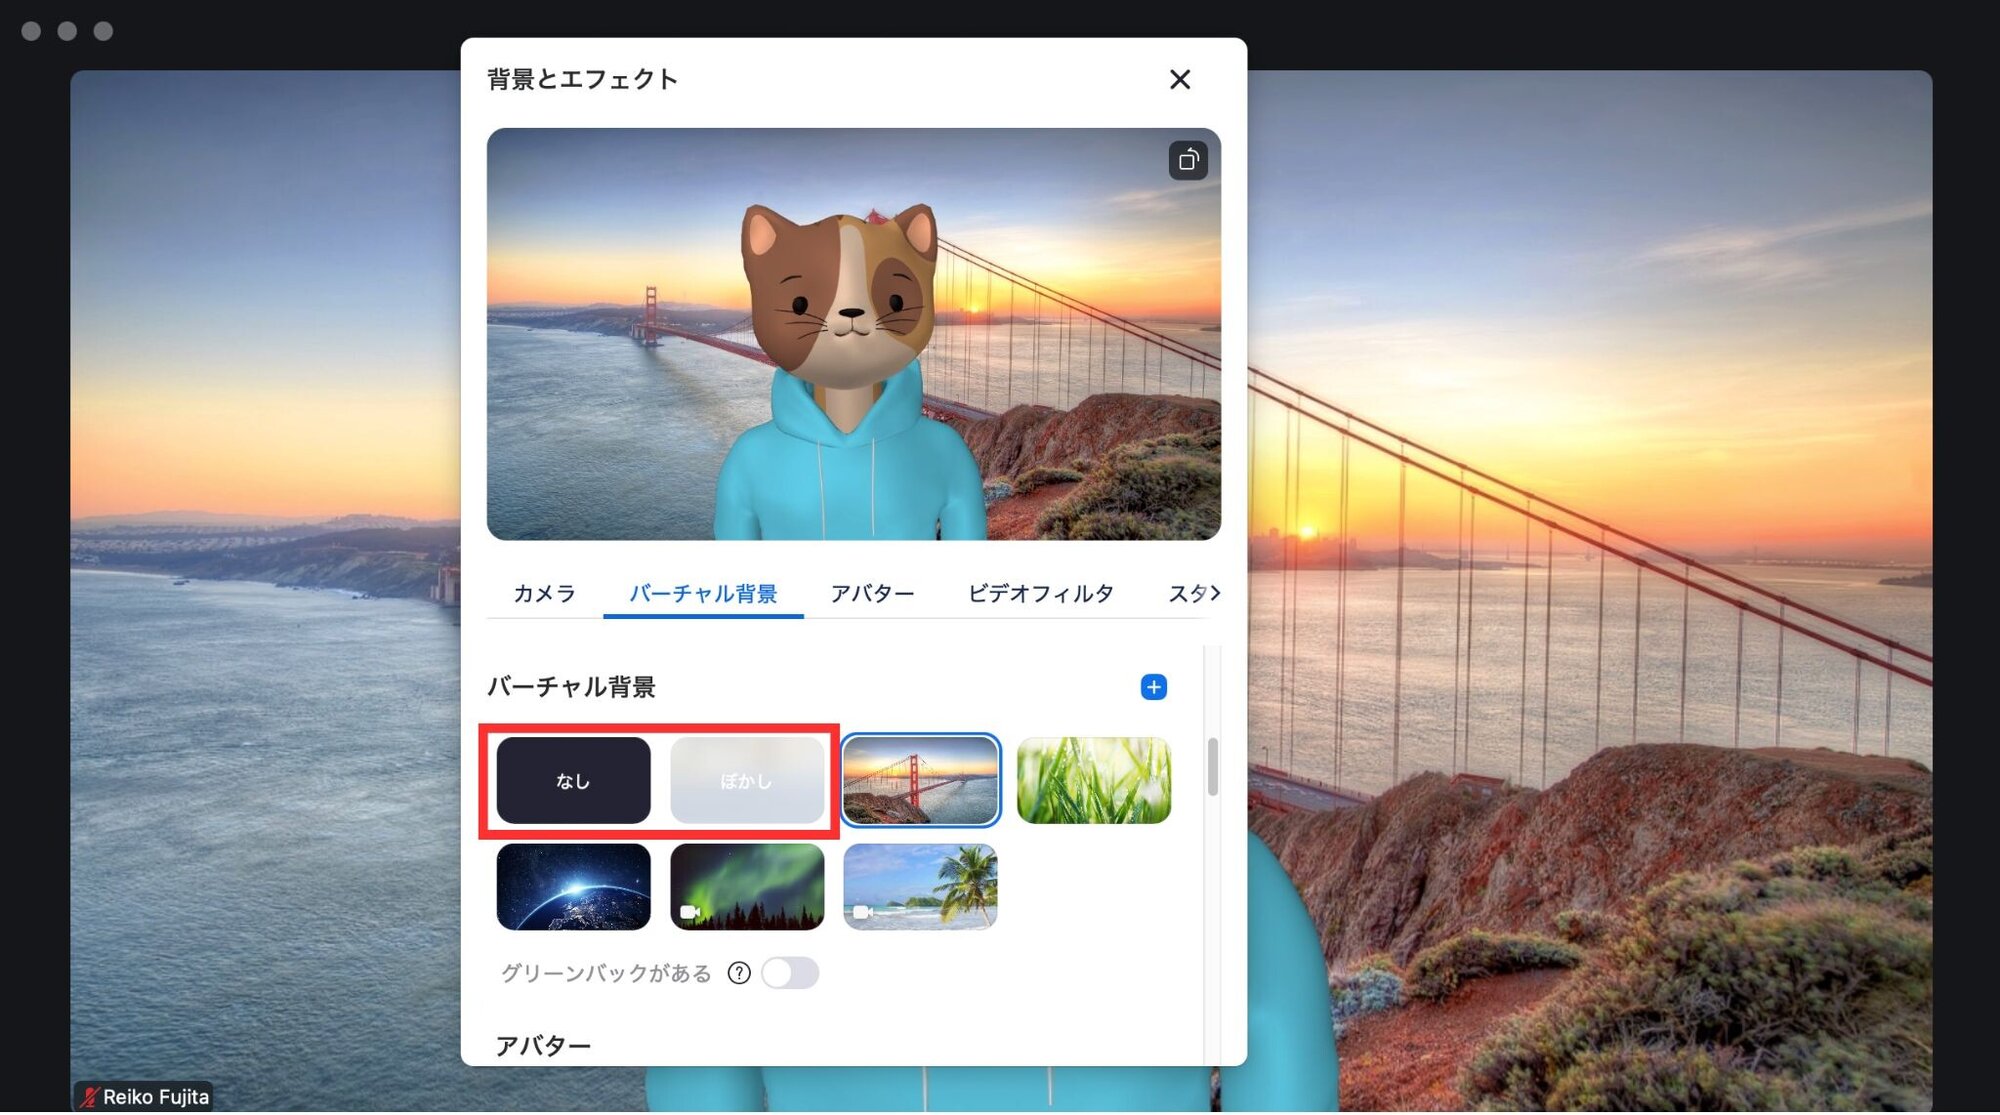Open the help tooltip next to グリーンバックがある
This screenshot has width=2000, height=1115.
click(737, 973)
